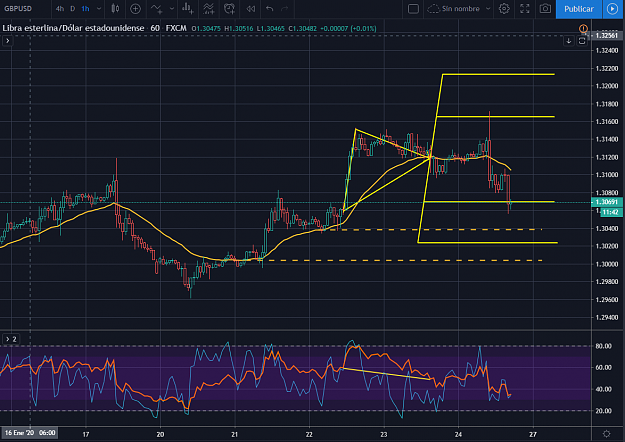
Task: Click the 1.29400 price scale value
Action: tap(607, 317)
